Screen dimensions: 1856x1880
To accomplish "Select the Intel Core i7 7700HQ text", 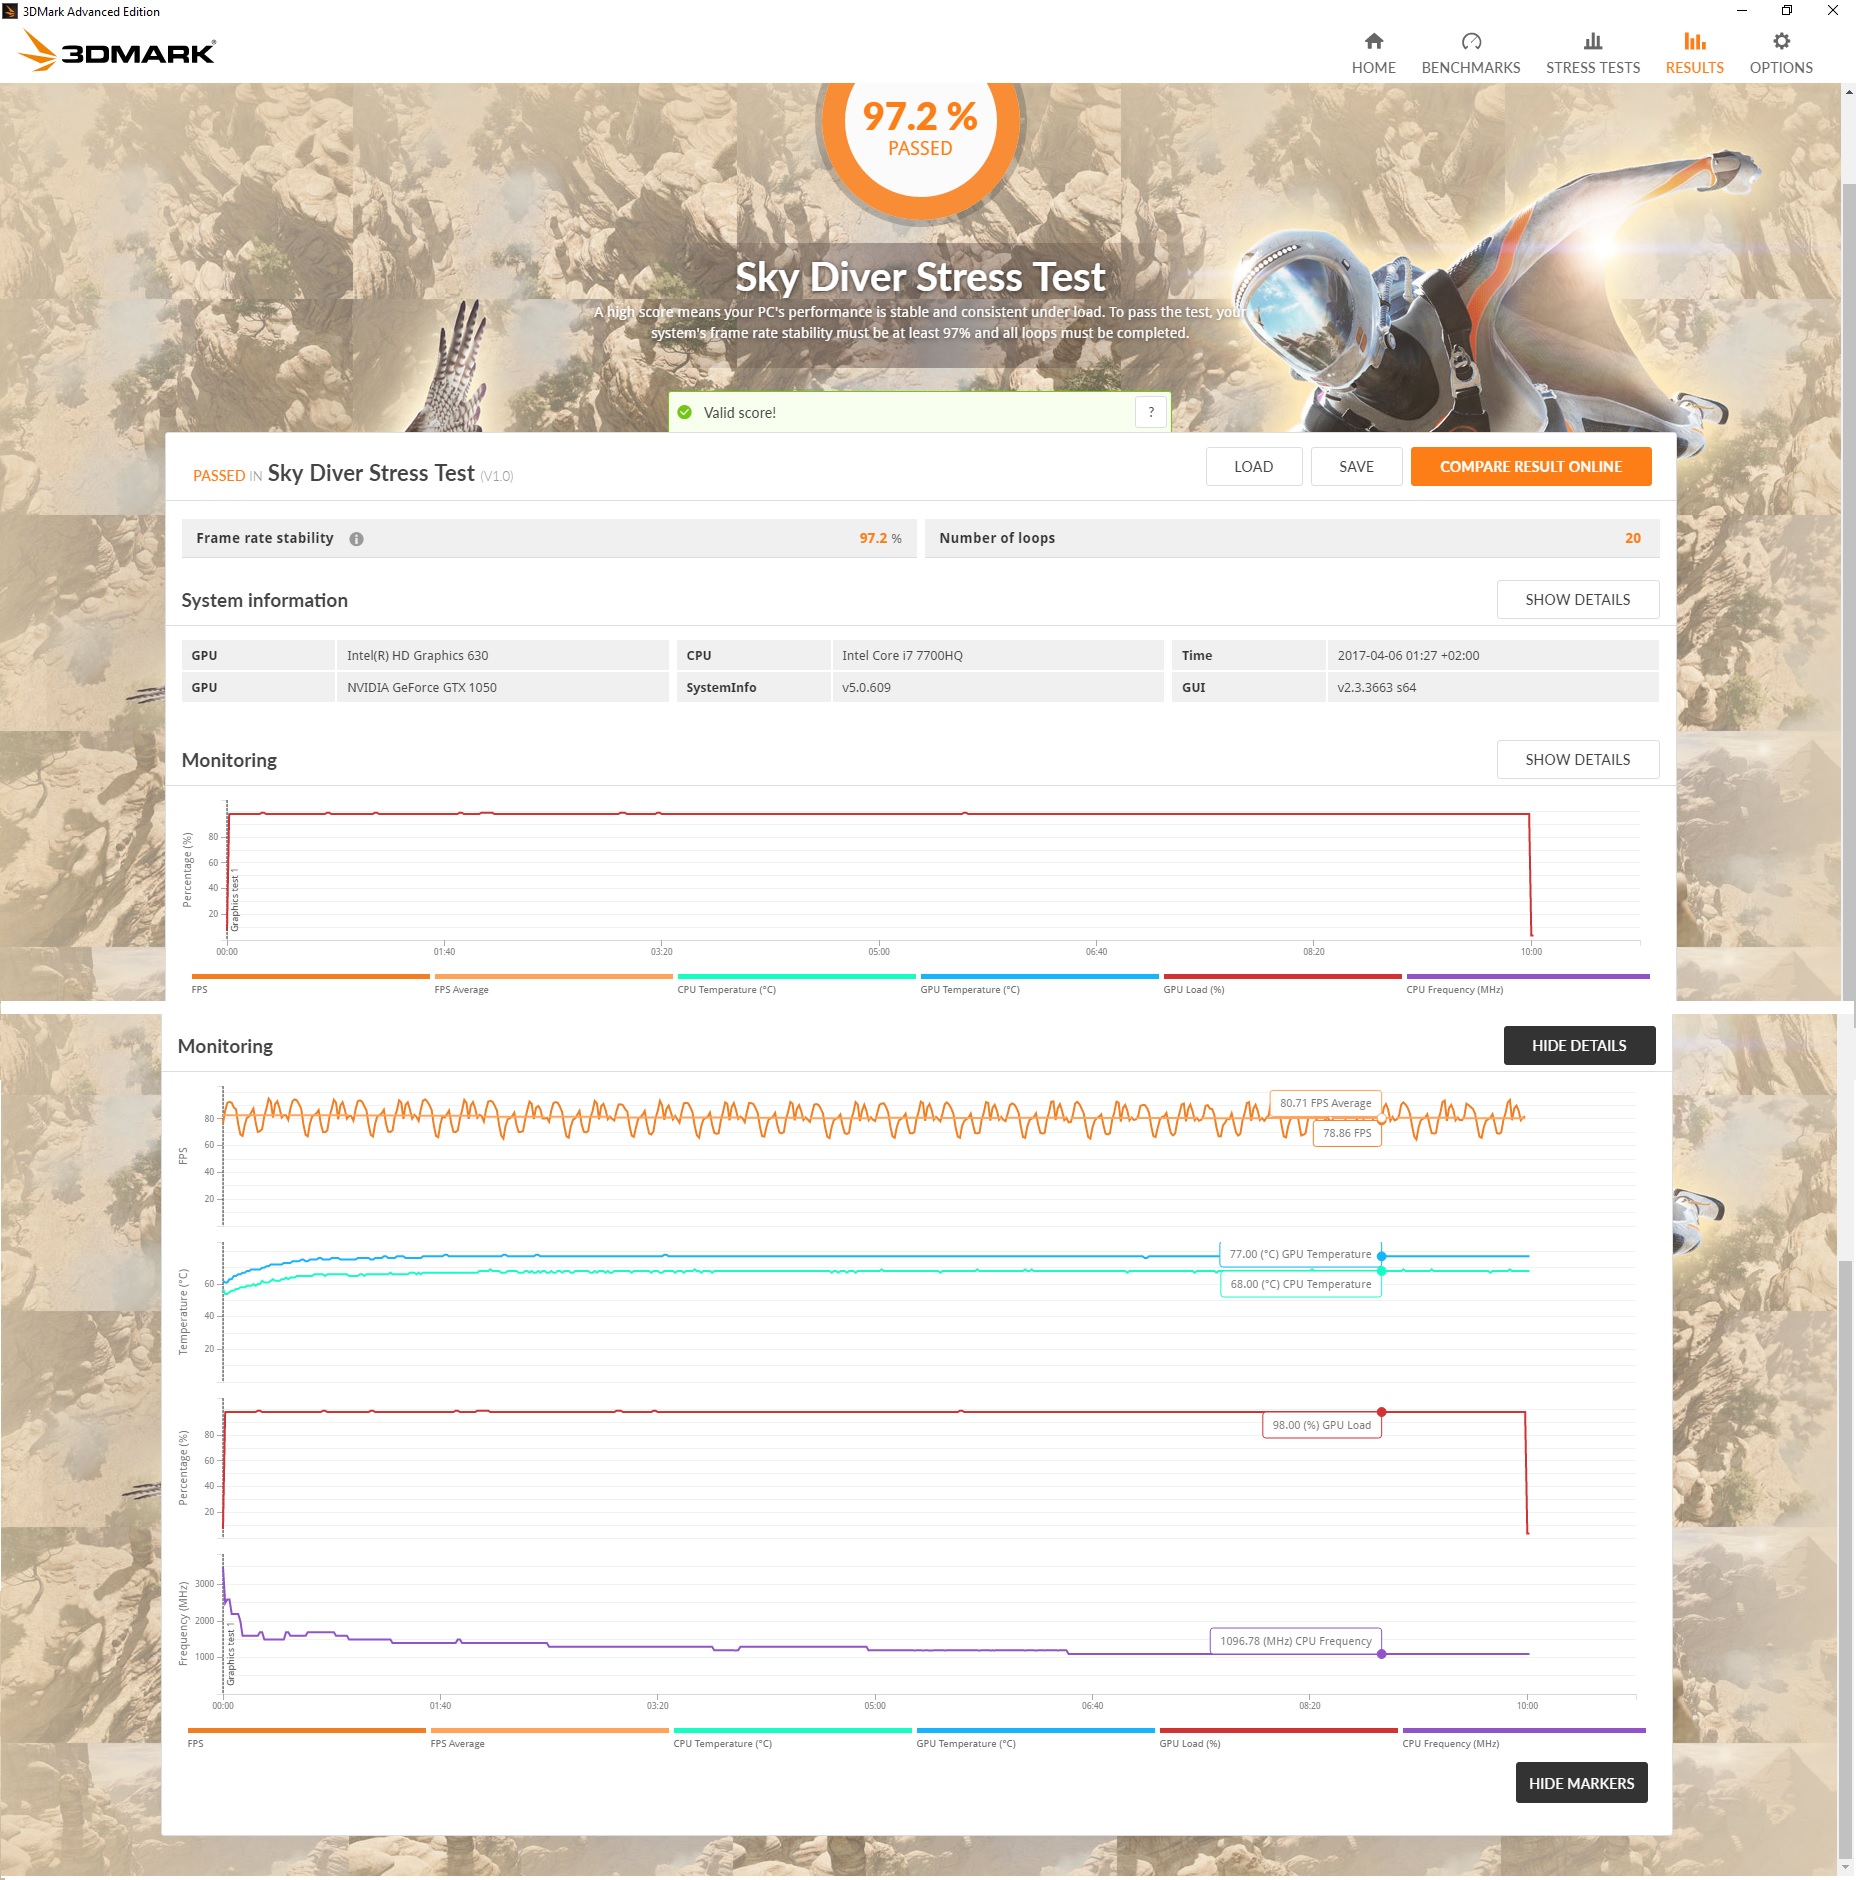I will coord(902,656).
